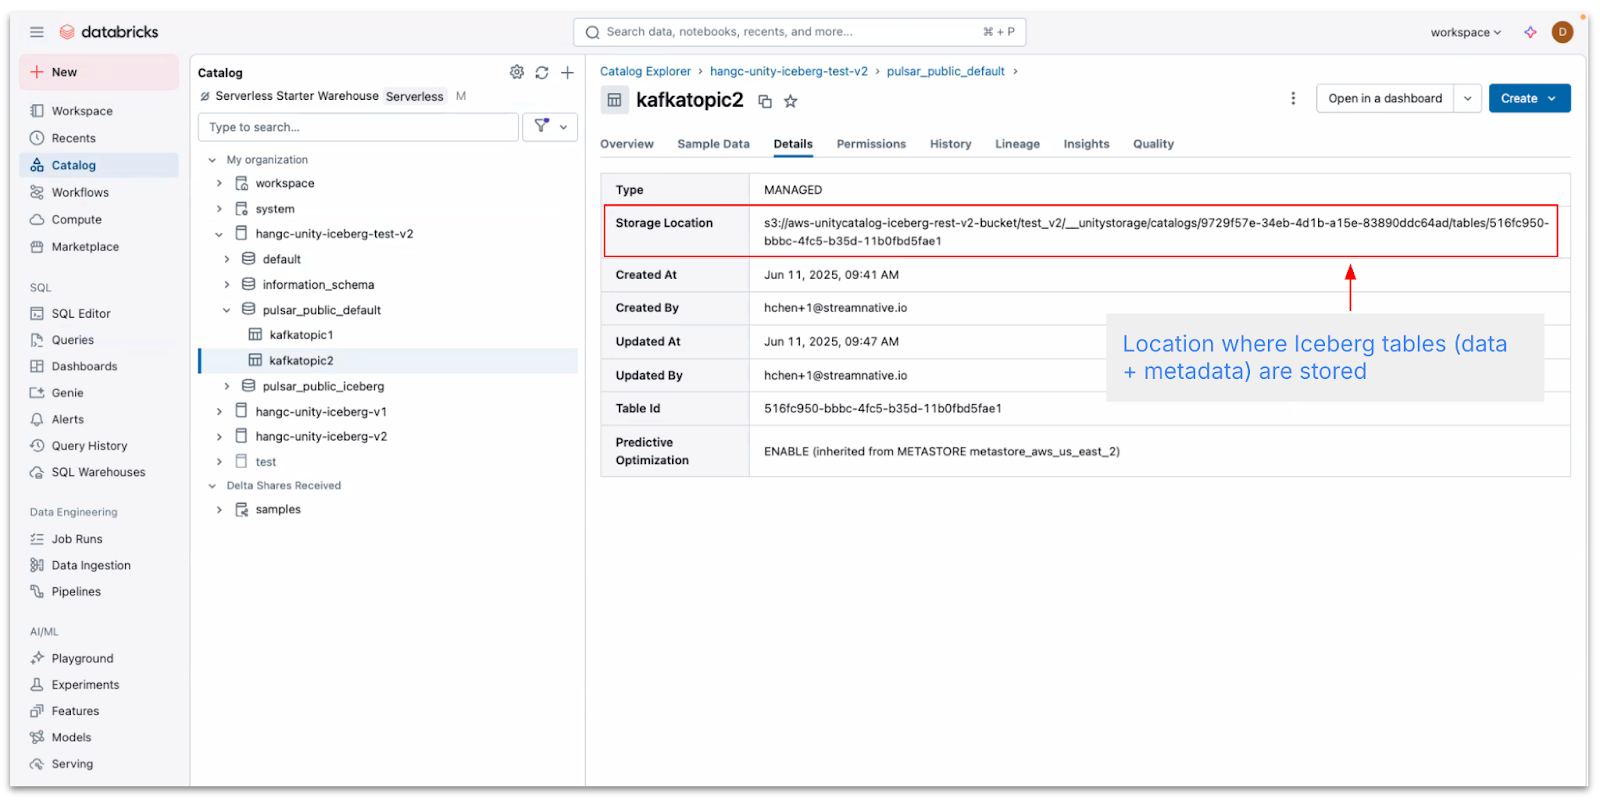Open the hamburger navigation menu
Viewport: 1600px width, 801px height.
tap(37, 32)
